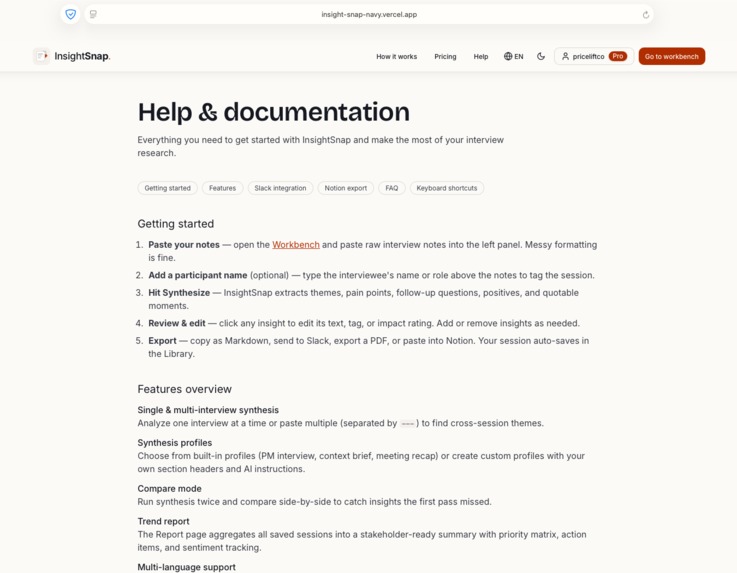Jump to Features section chip
The width and height of the screenshot is (737, 573).
click(222, 188)
